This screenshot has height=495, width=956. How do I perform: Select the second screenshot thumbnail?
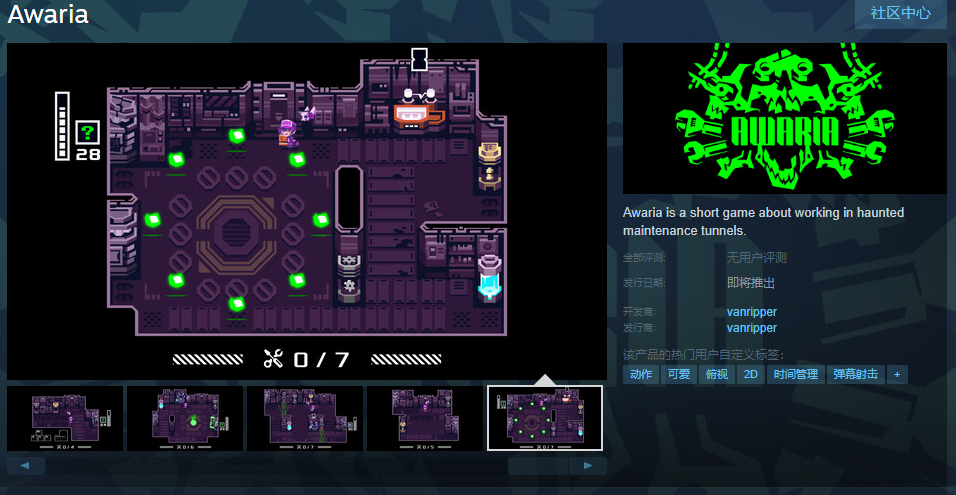coord(185,418)
